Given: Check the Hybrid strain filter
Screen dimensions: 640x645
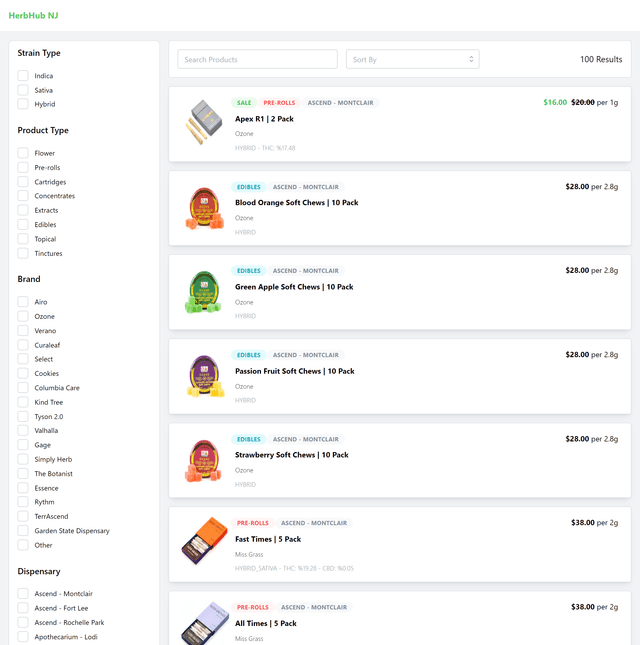Looking at the screenshot, I should 23,104.
